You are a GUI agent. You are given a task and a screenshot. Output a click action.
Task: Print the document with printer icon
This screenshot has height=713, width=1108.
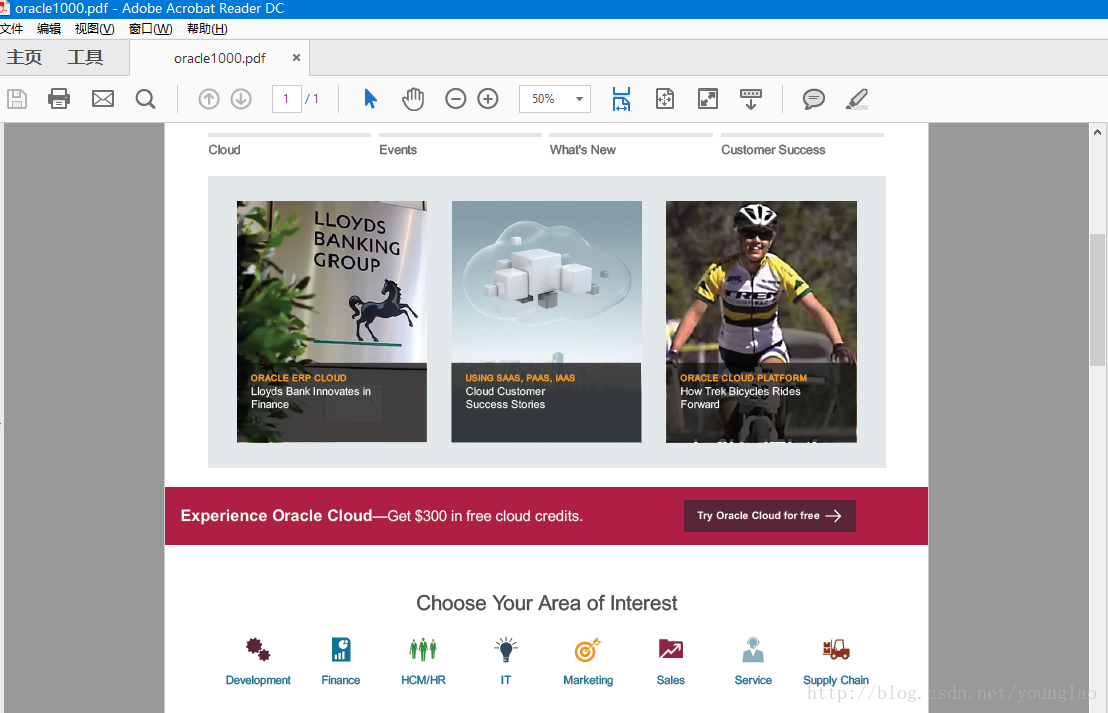click(59, 99)
